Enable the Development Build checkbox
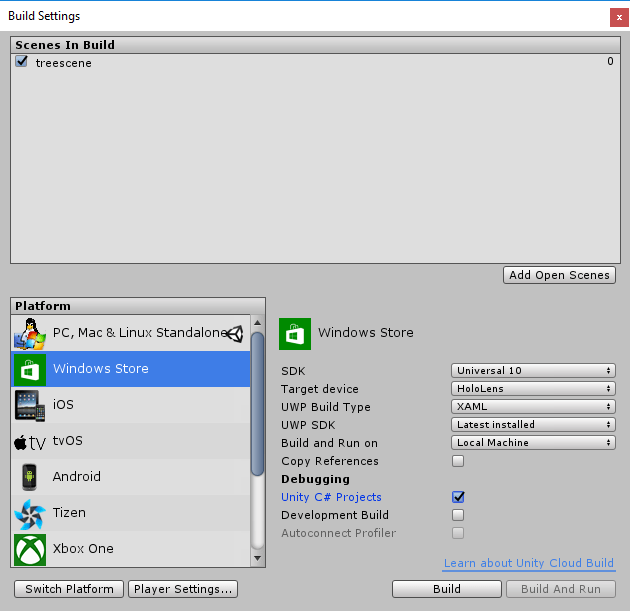 click(x=458, y=515)
